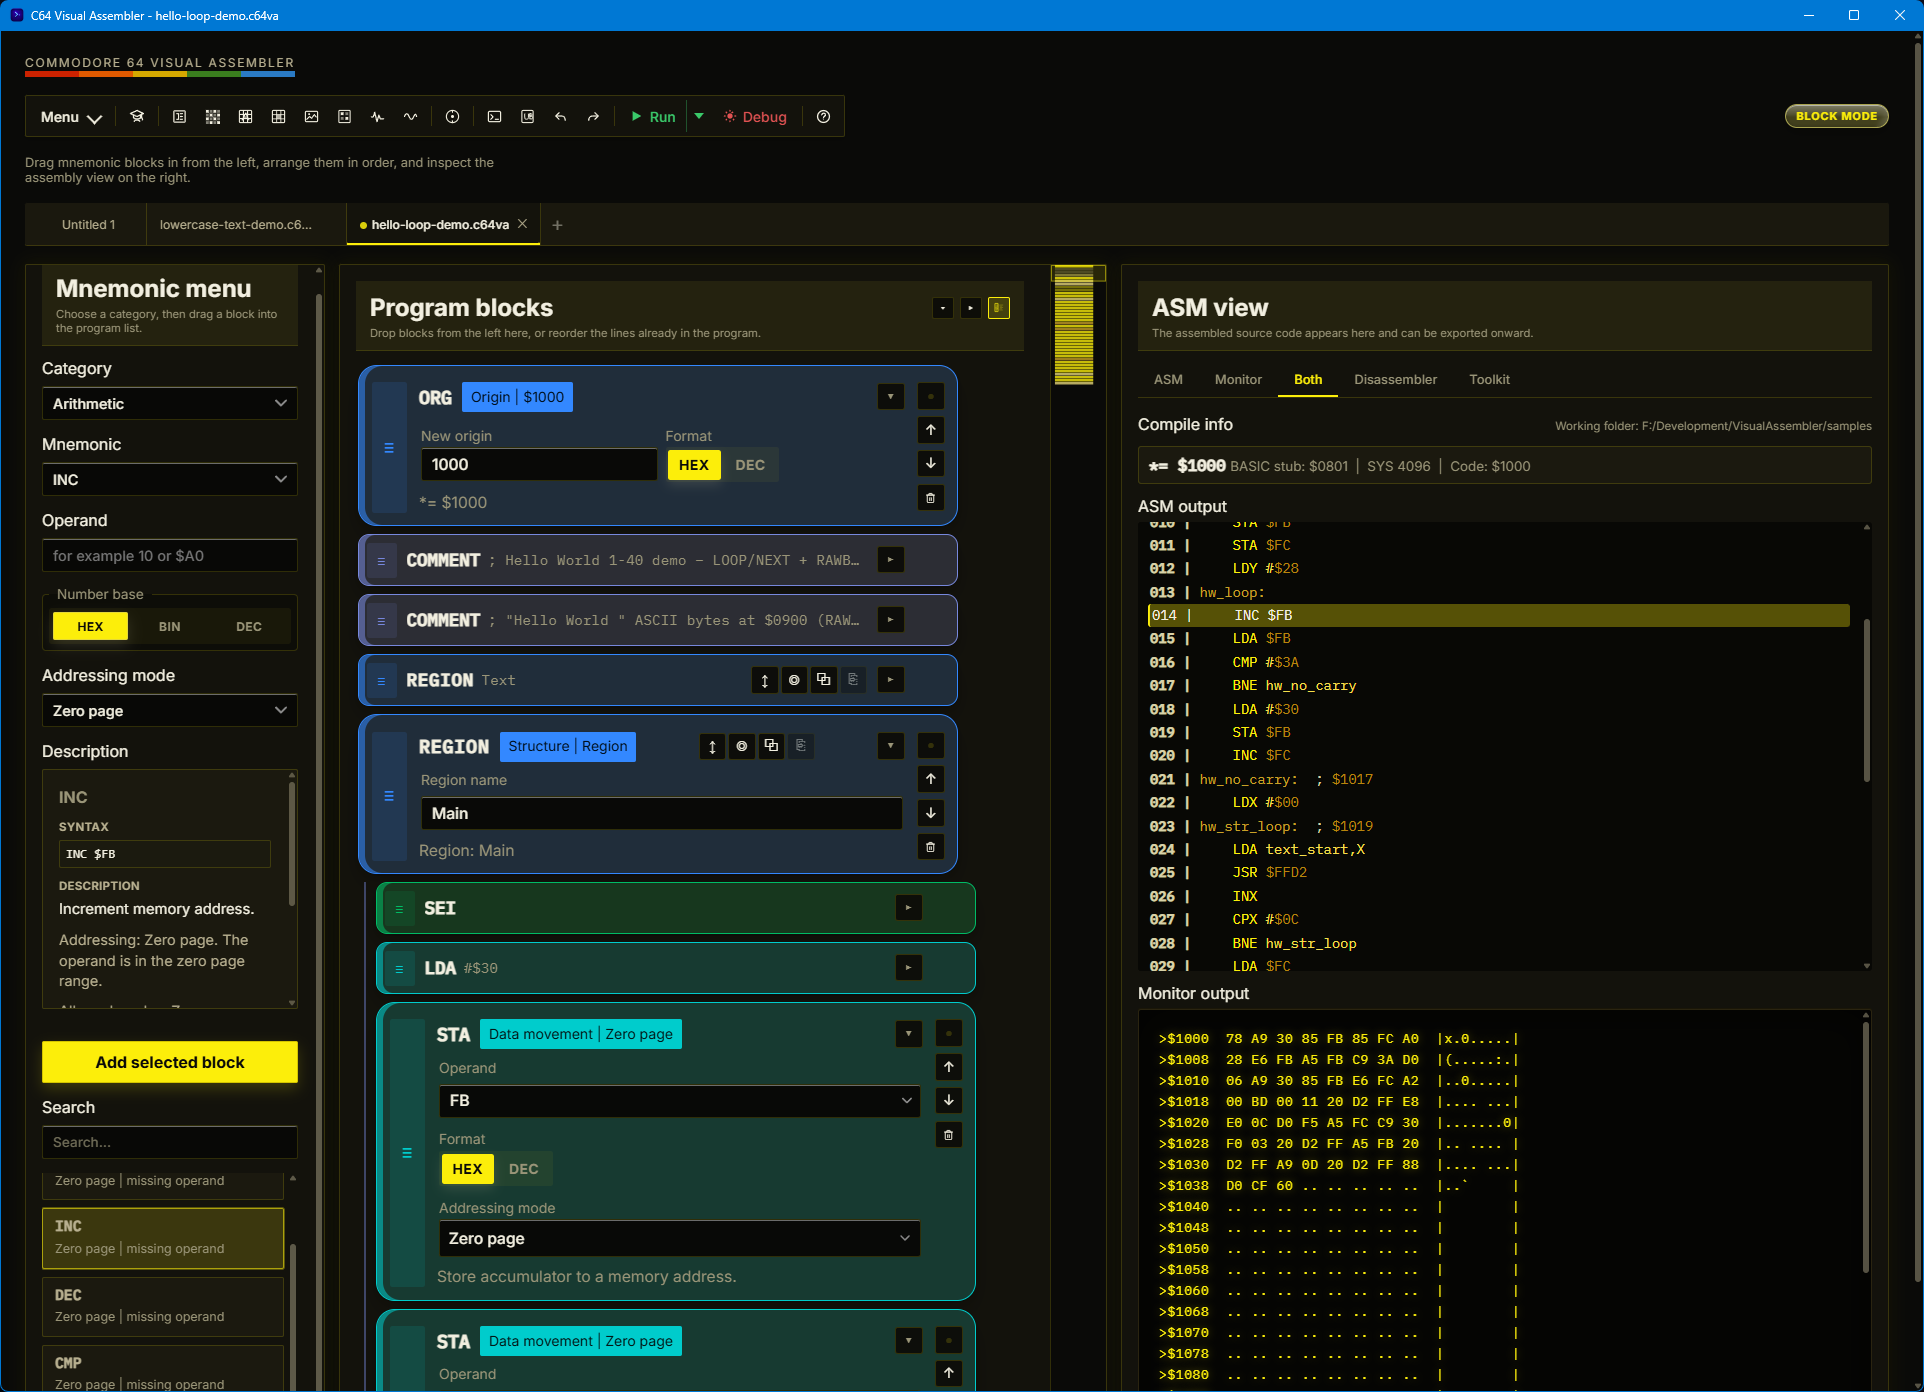The width and height of the screenshot is (1924, 1392).
Task: Open the Mnemonic dropdown showing INC
Action: click(x=169, y=479)
